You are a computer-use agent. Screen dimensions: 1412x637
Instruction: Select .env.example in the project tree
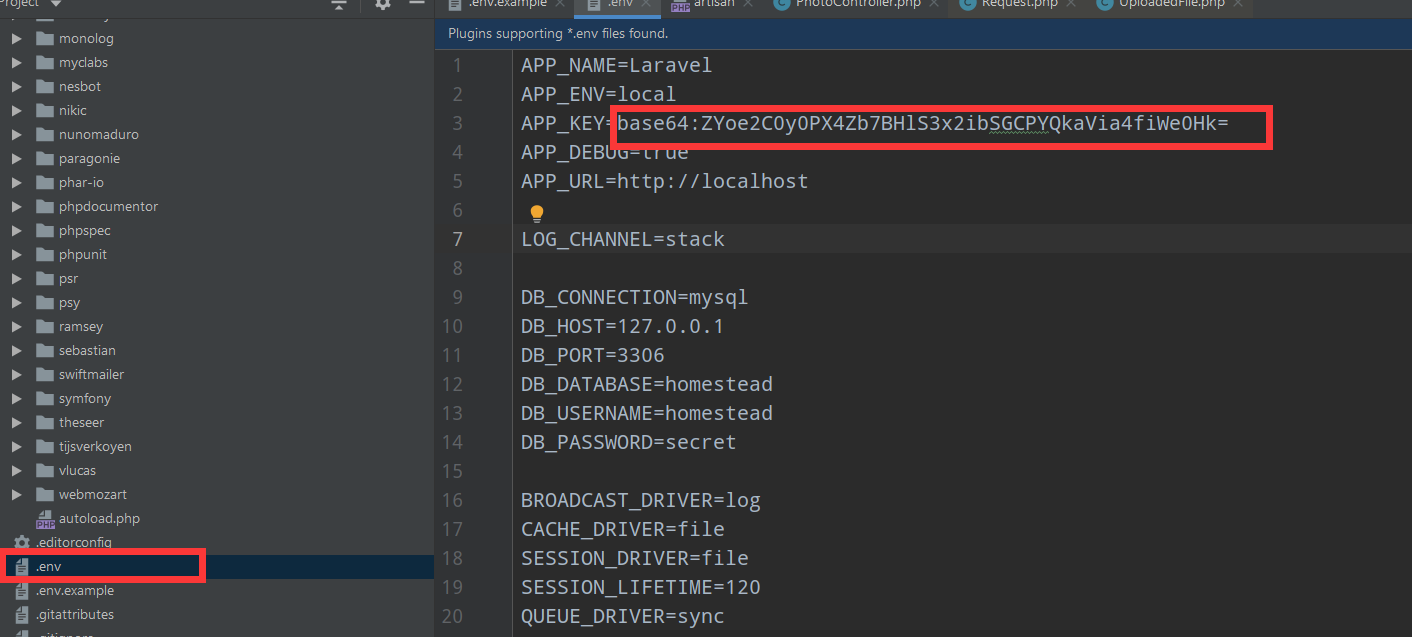[x=73, y=590]
